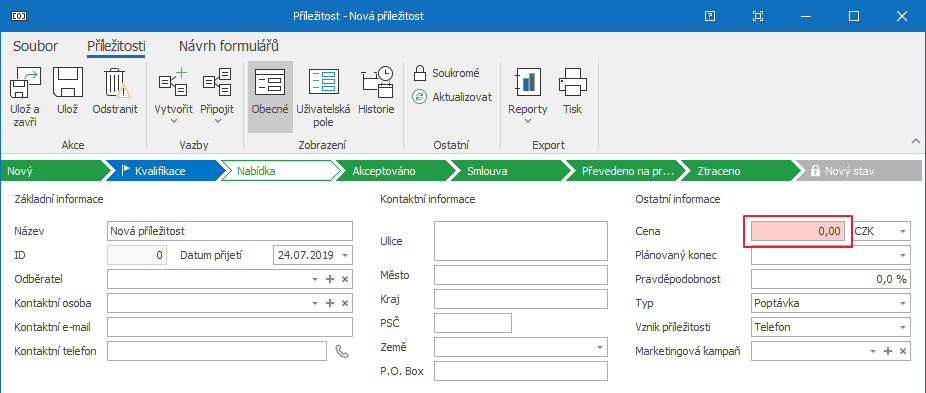Expand the Kontaktní osoba dropdown arrow
This screenshot has height=393, width=926.
315,303
